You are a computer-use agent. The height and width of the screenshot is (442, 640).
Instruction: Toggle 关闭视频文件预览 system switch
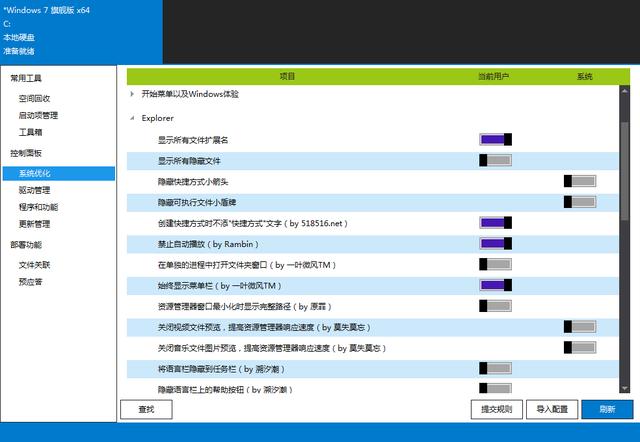pyautogui.click(x=580, y=327)
